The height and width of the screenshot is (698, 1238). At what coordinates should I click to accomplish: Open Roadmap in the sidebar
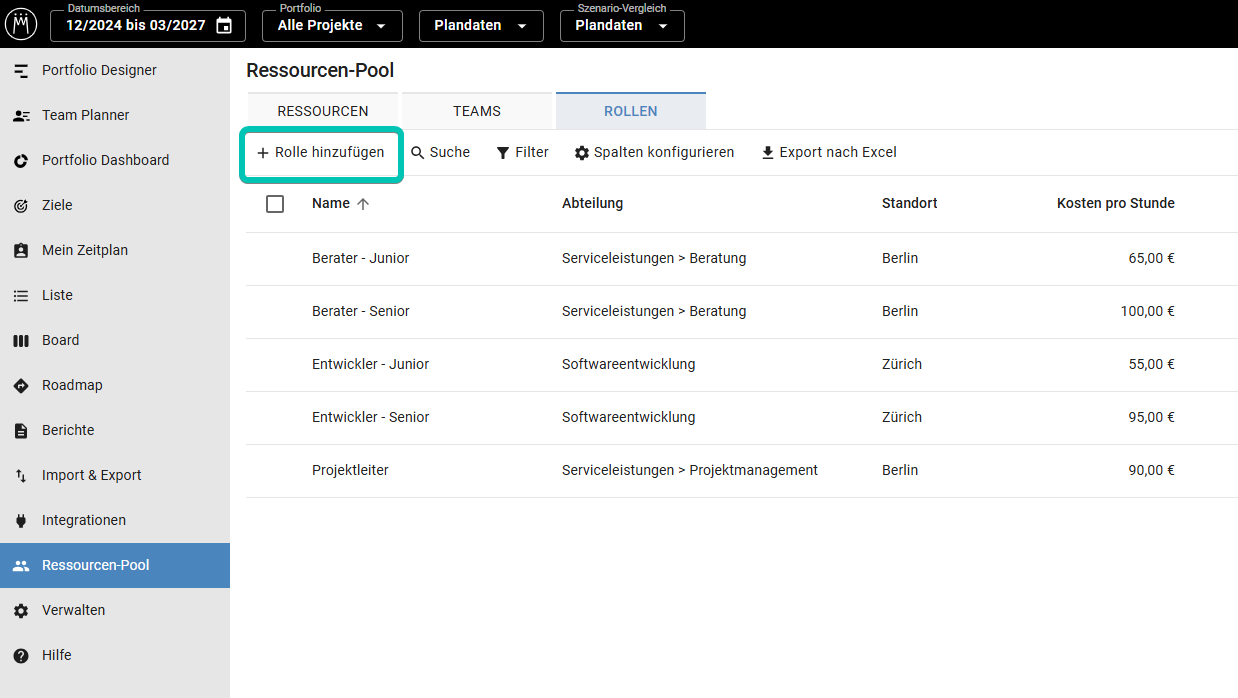click(x=115, y=386)
